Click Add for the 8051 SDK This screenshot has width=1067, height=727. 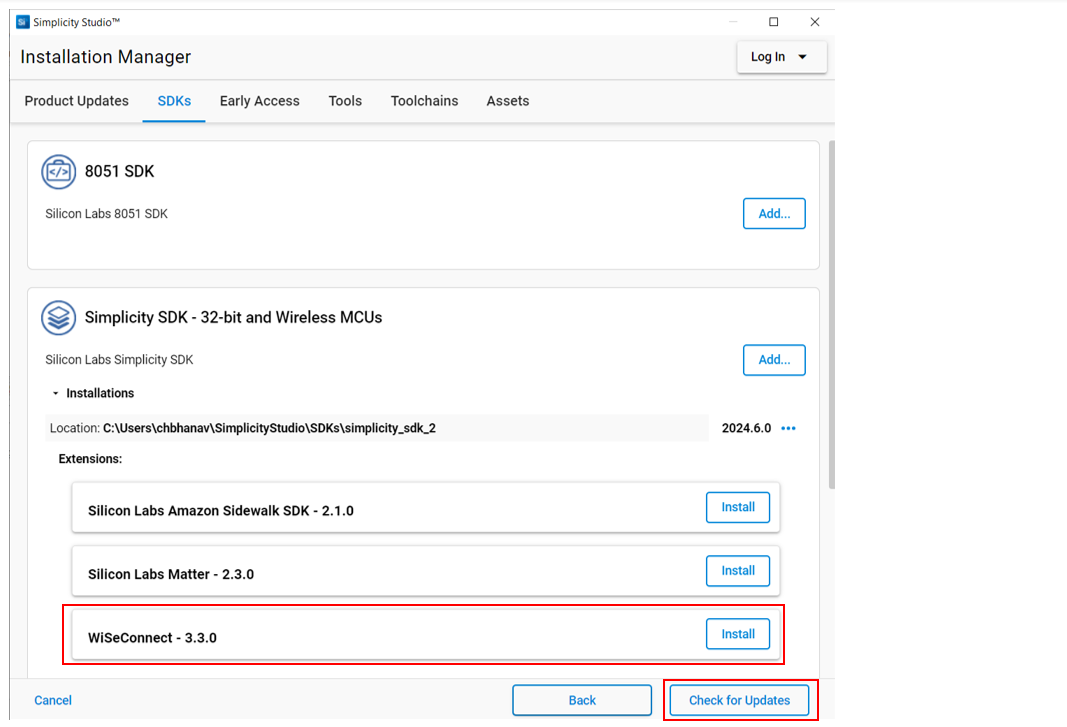tap(774, 213)
